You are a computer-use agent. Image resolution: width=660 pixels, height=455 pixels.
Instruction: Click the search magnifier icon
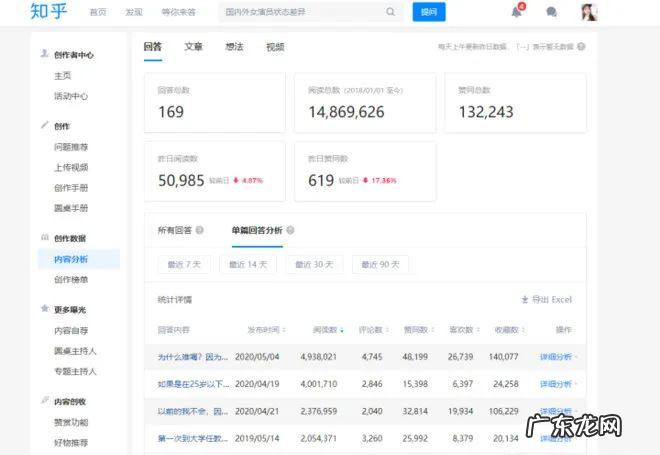tap(391, 12)
